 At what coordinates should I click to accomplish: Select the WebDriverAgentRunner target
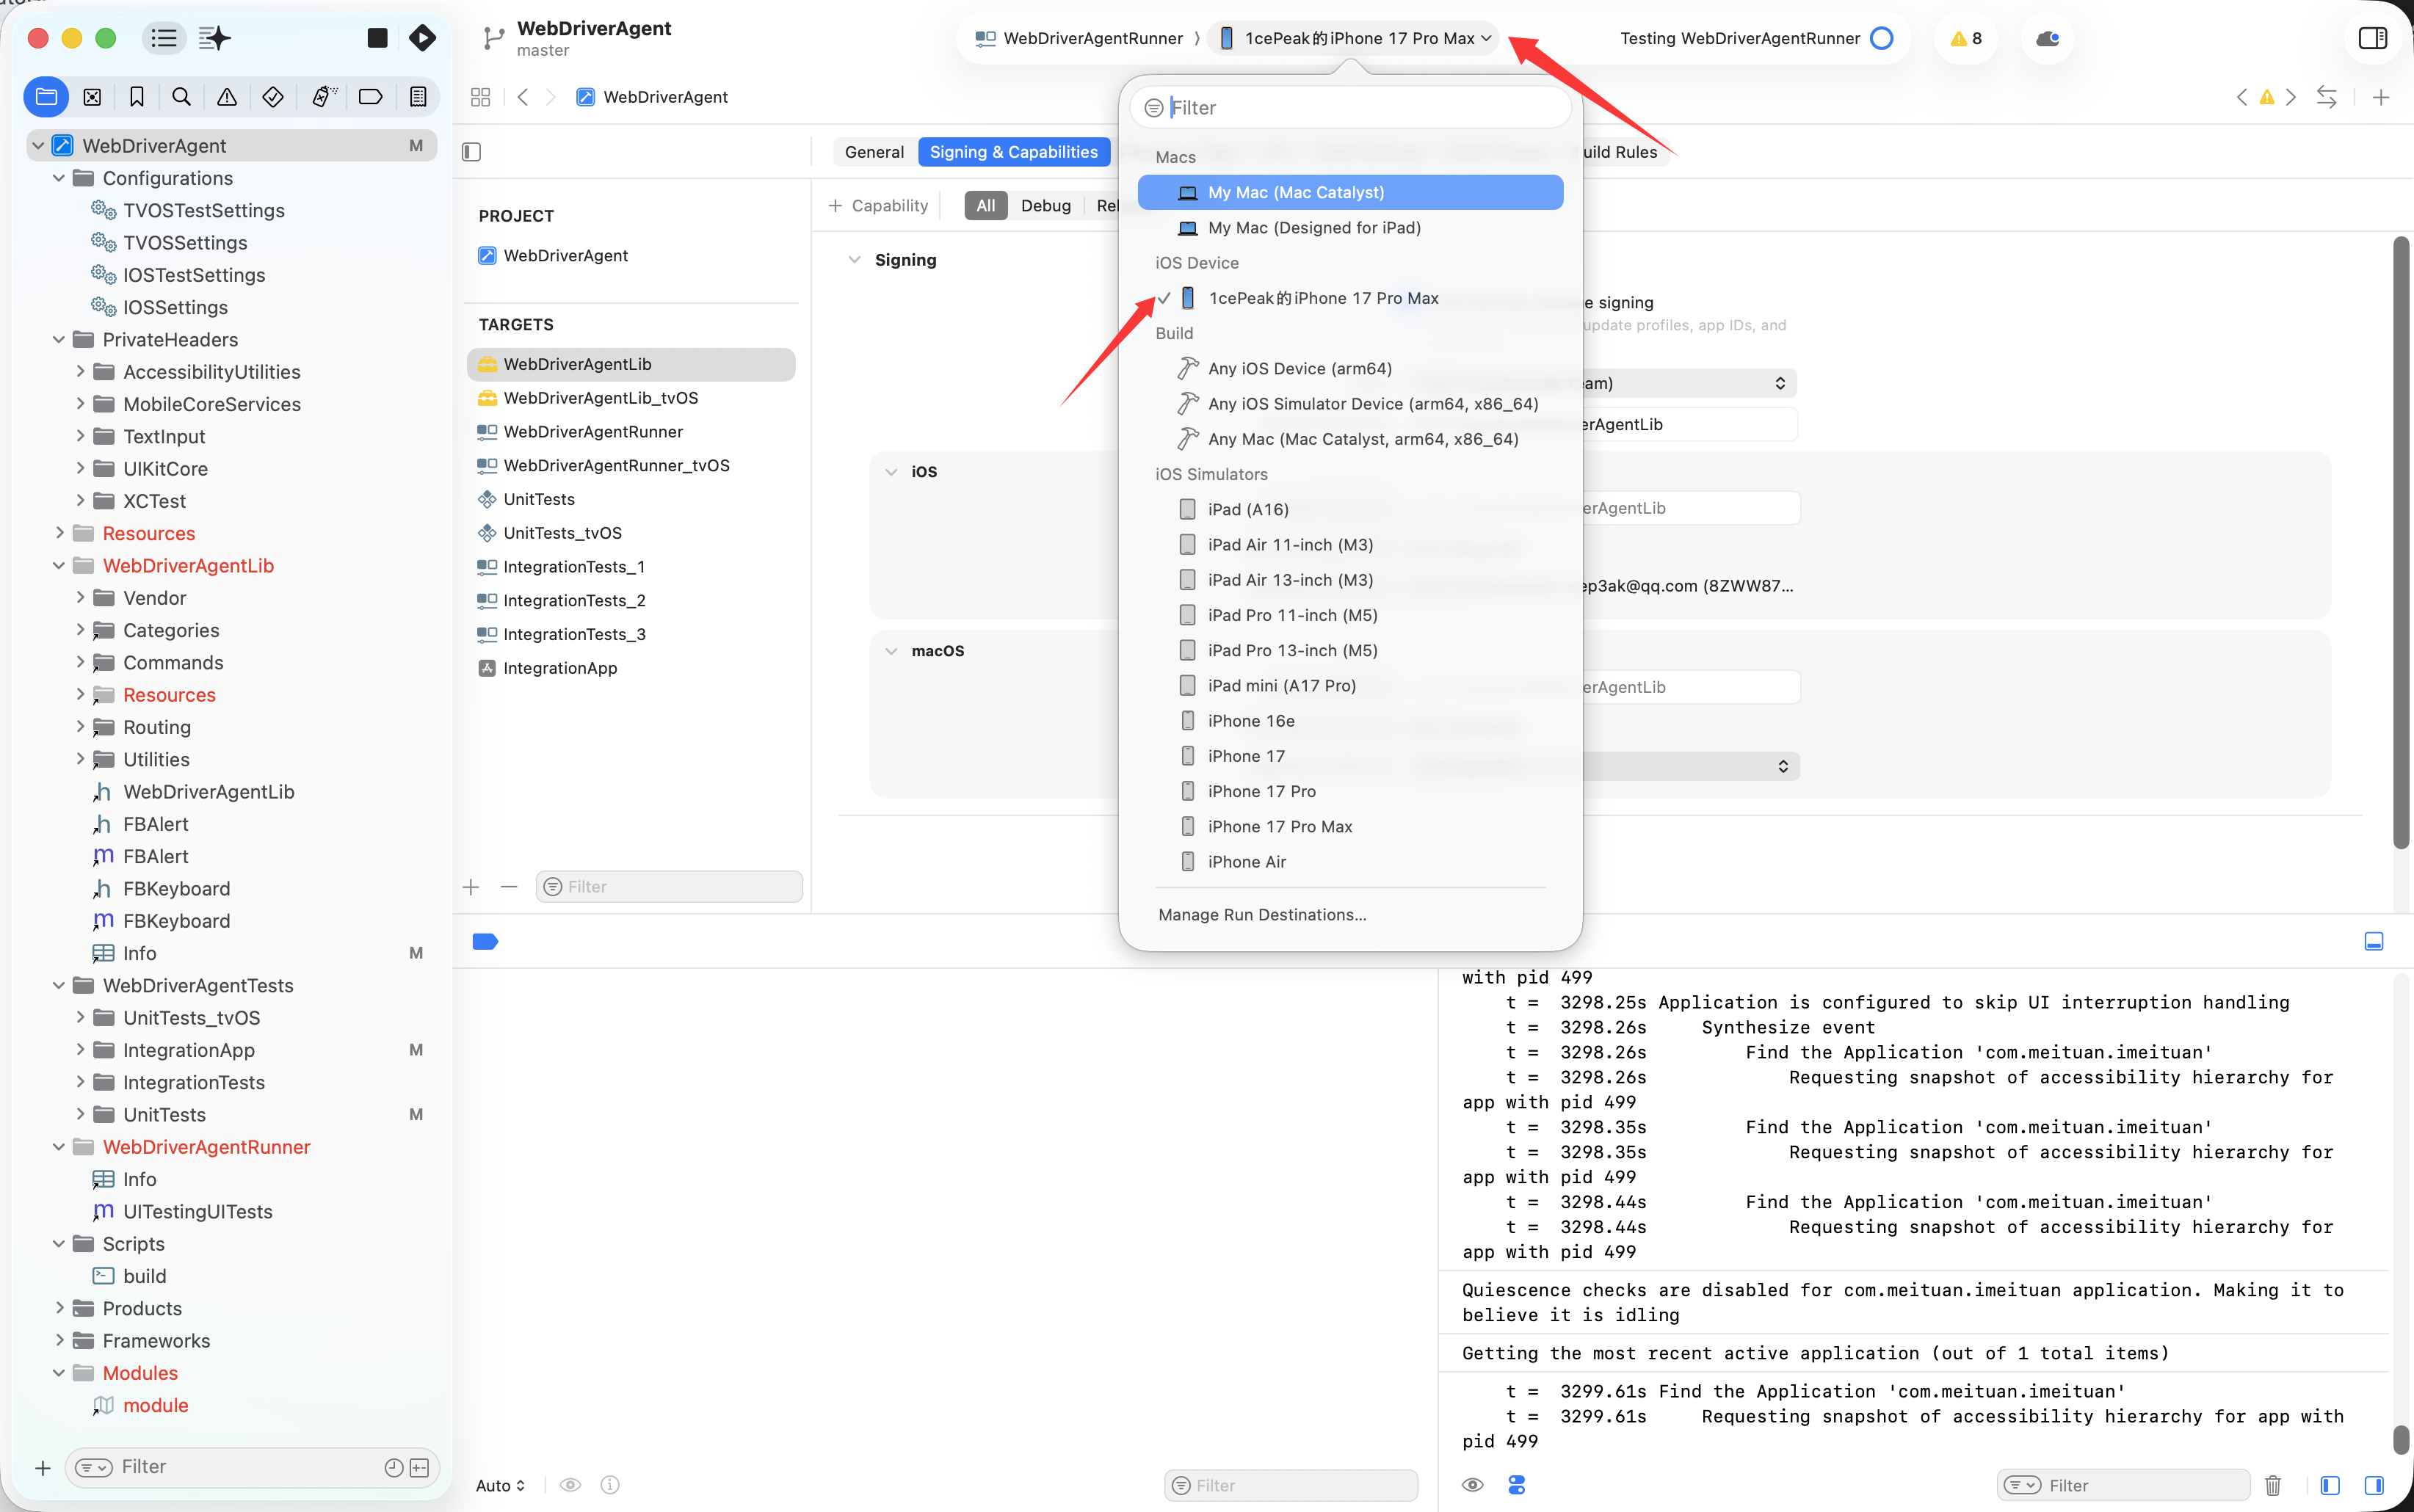[x=593, y=432]
